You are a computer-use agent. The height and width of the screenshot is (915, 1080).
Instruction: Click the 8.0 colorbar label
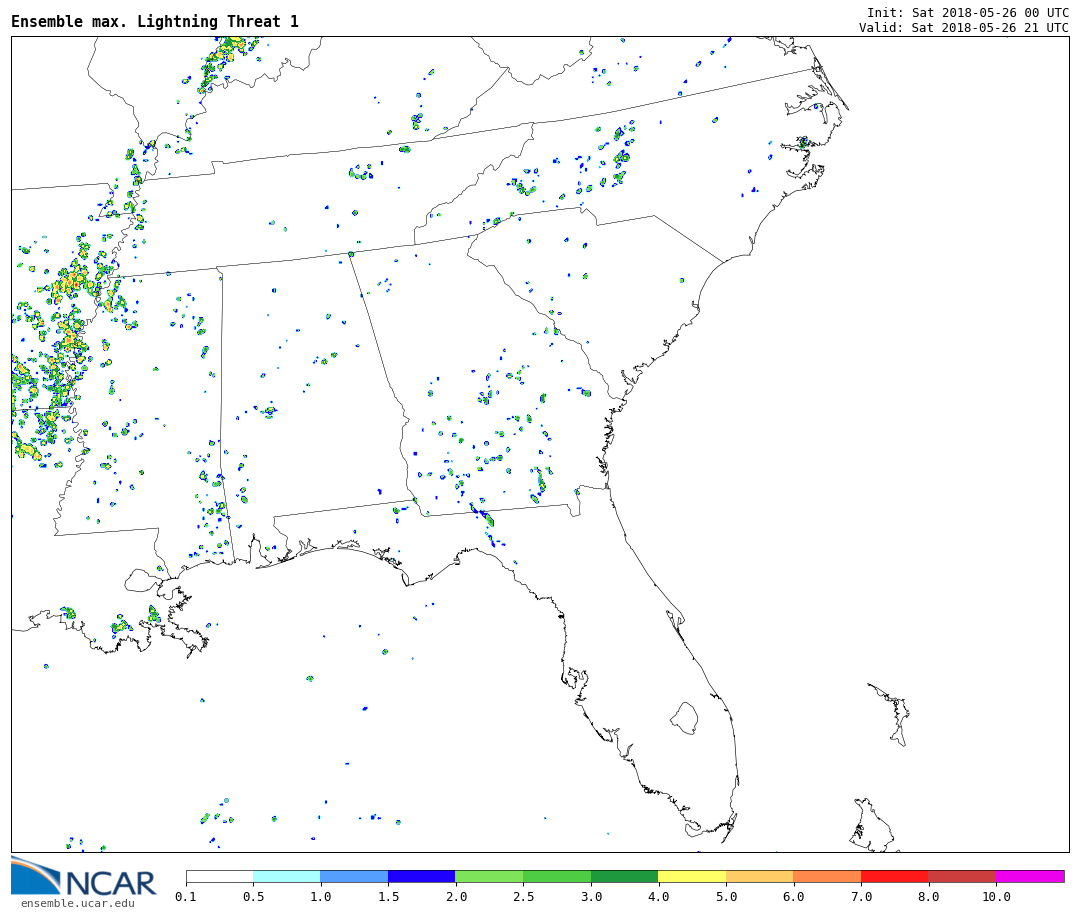point(928,896)
